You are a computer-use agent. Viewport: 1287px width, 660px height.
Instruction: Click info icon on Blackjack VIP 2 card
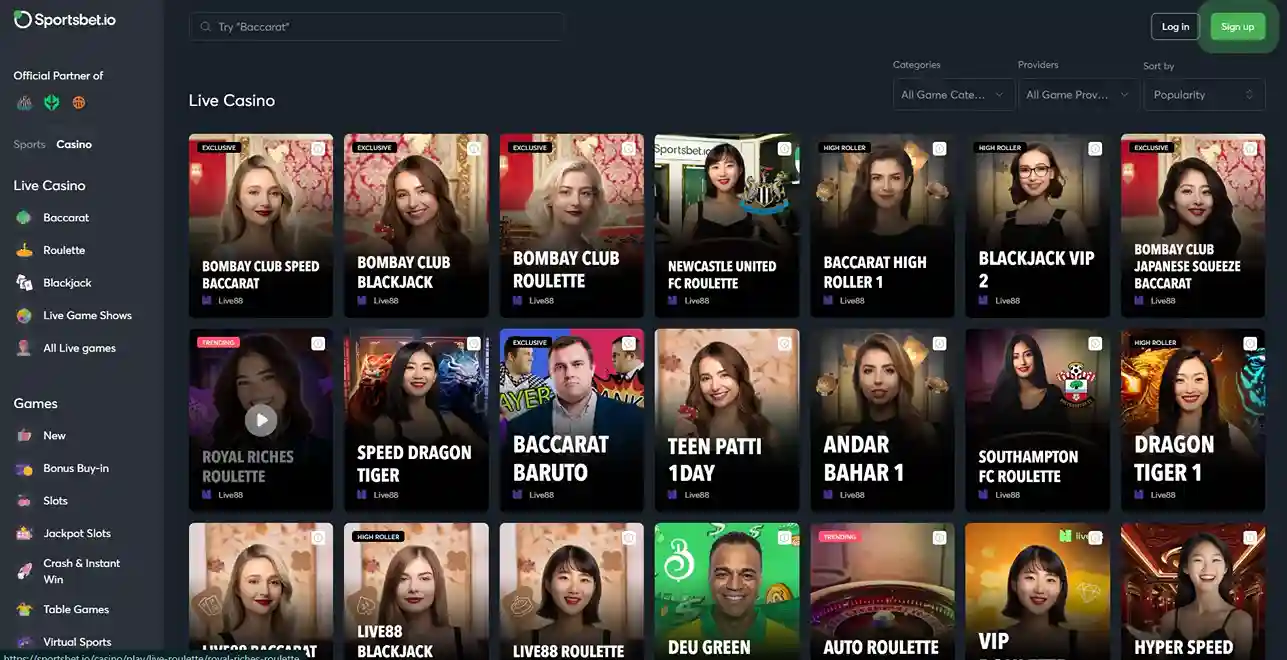1095,149
